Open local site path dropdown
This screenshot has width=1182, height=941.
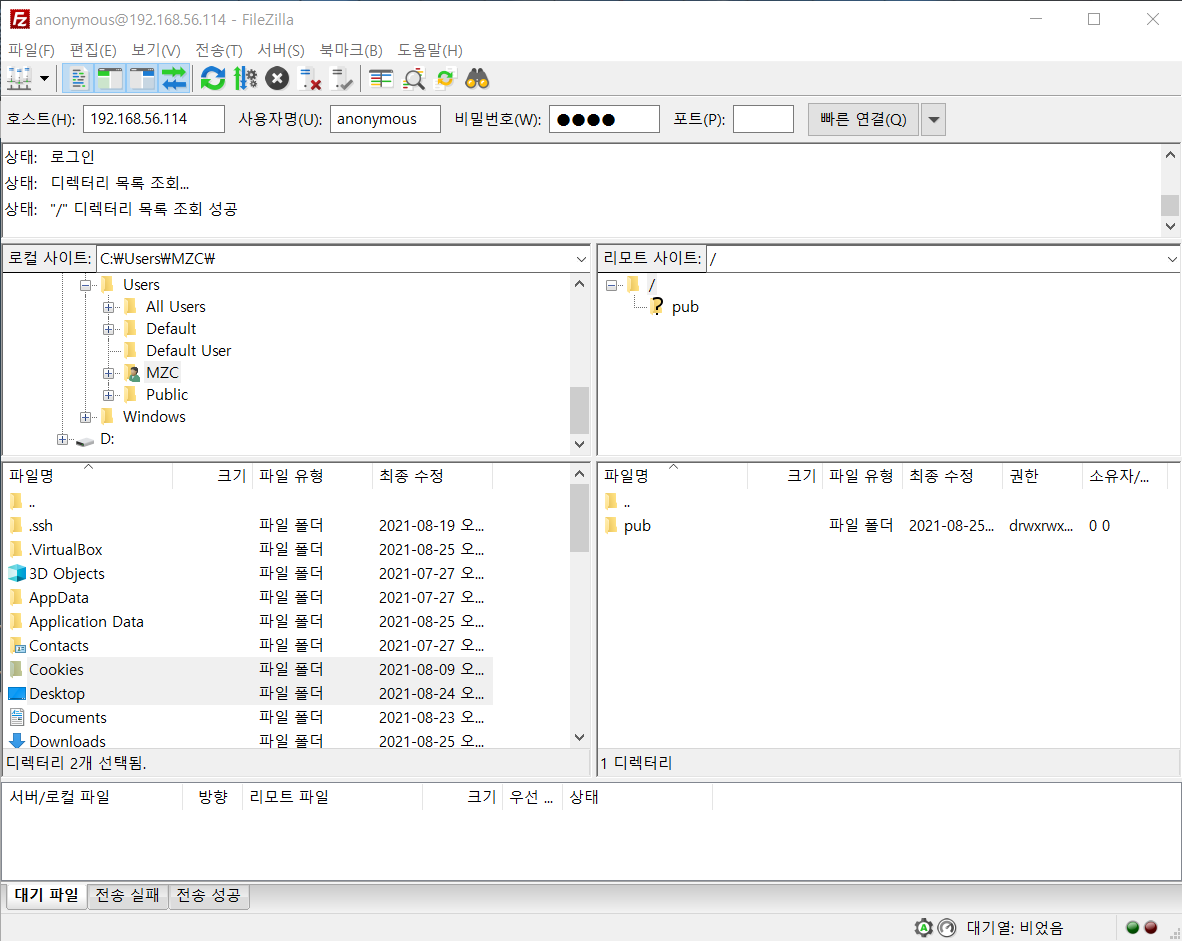580,259
